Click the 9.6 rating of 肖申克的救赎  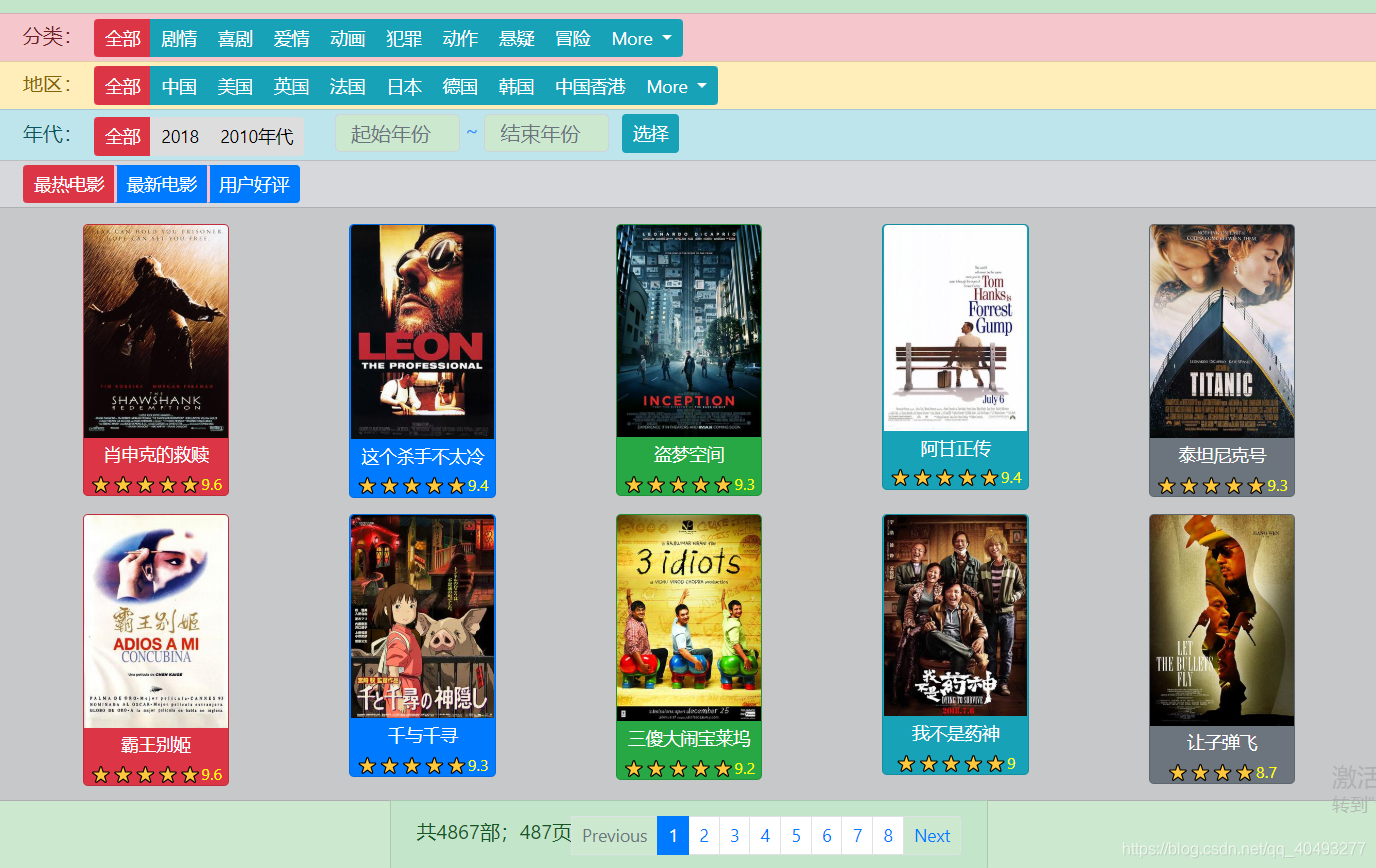tap(211, 485)
